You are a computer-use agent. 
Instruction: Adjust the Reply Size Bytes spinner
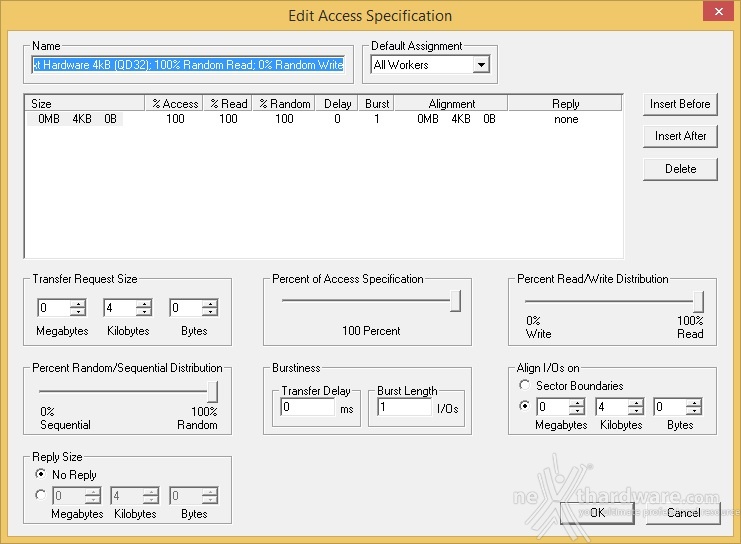coord(210,496)
